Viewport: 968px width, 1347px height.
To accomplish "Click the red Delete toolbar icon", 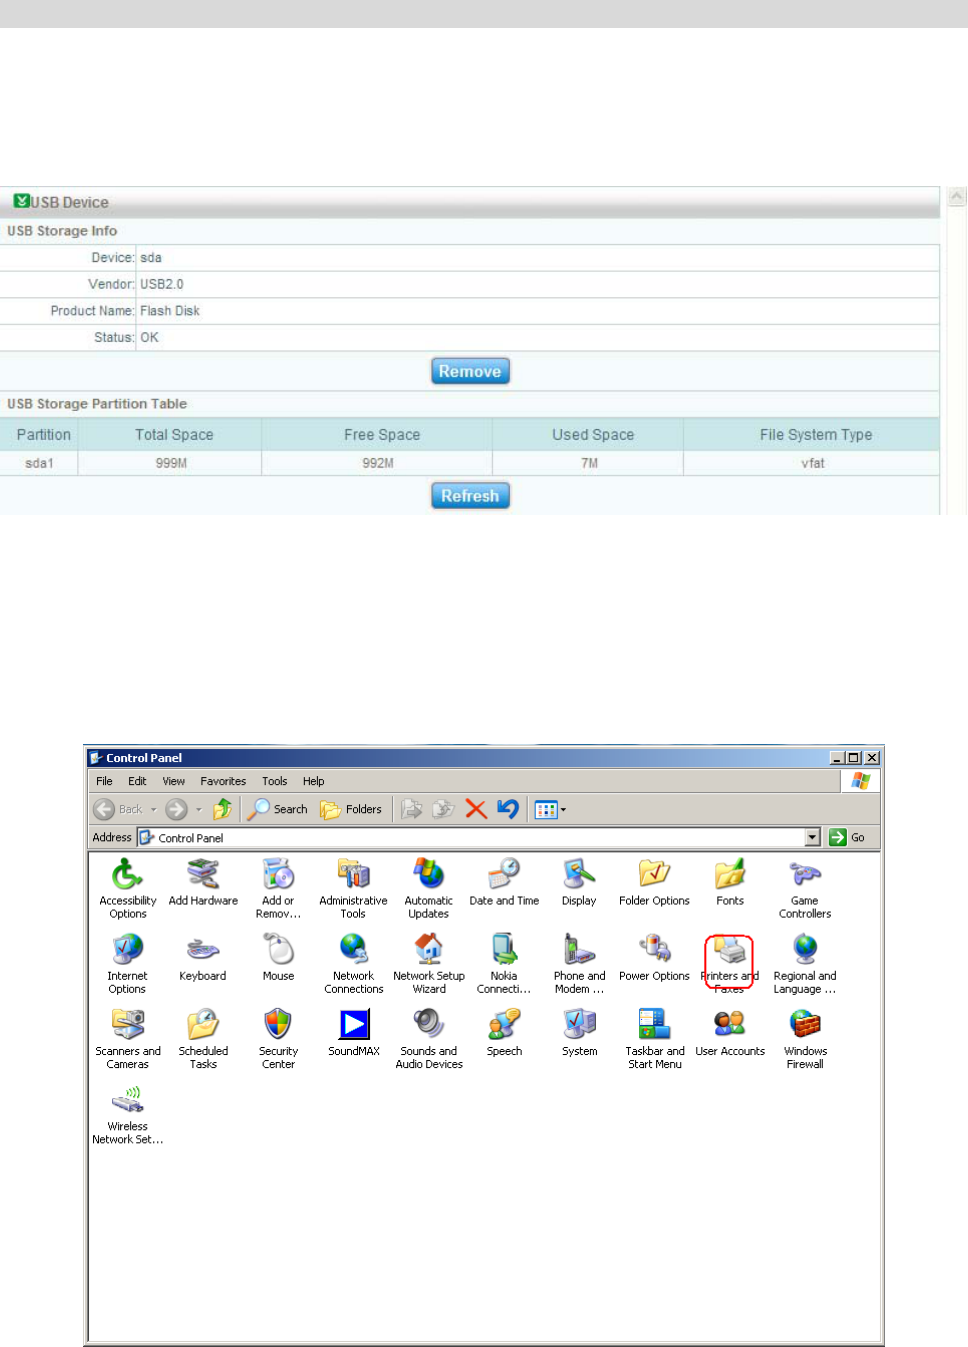I will [476, 809].
